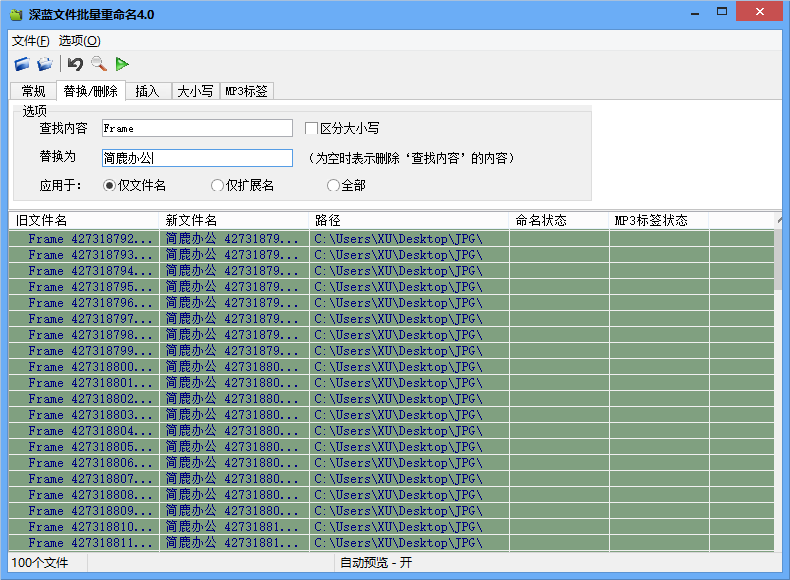This screenshot has width=790, height=580.
Task: Sort by 旧文件名 column header
Action: point(84,220)
